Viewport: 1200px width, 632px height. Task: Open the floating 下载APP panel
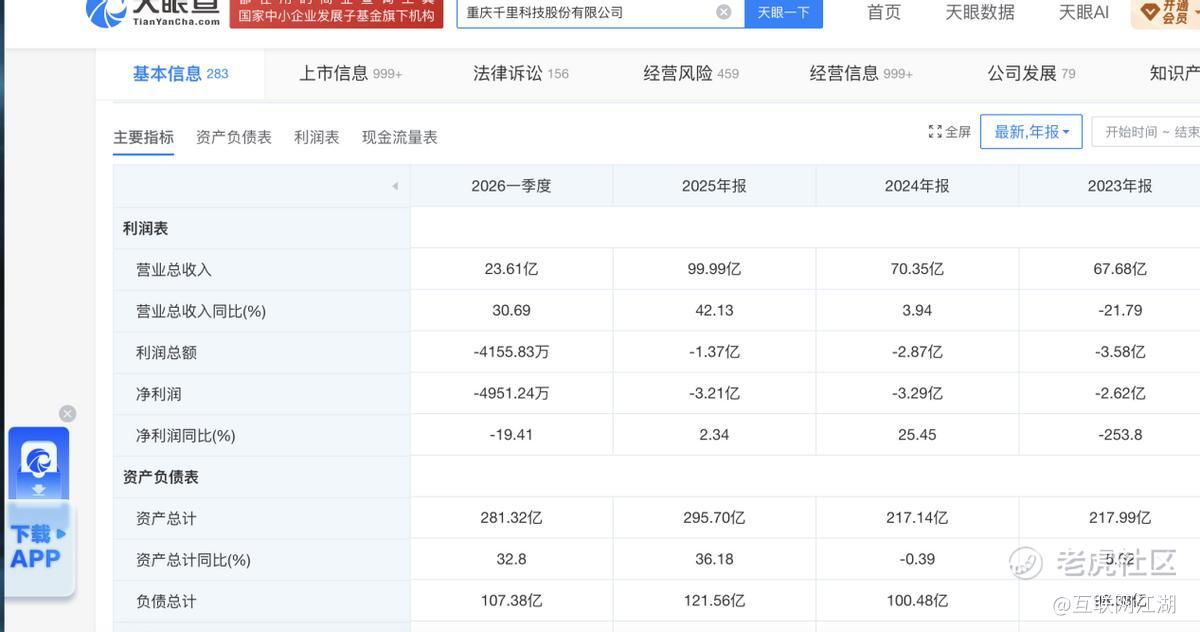pos(39,511)
